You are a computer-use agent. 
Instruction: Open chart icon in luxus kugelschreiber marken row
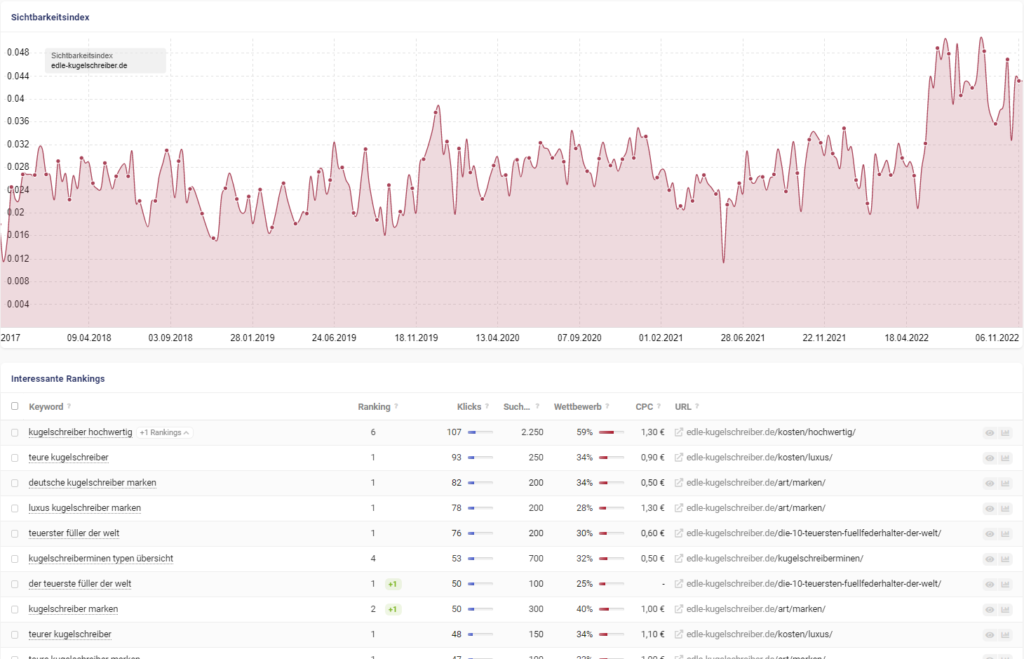pos(1005,509)
